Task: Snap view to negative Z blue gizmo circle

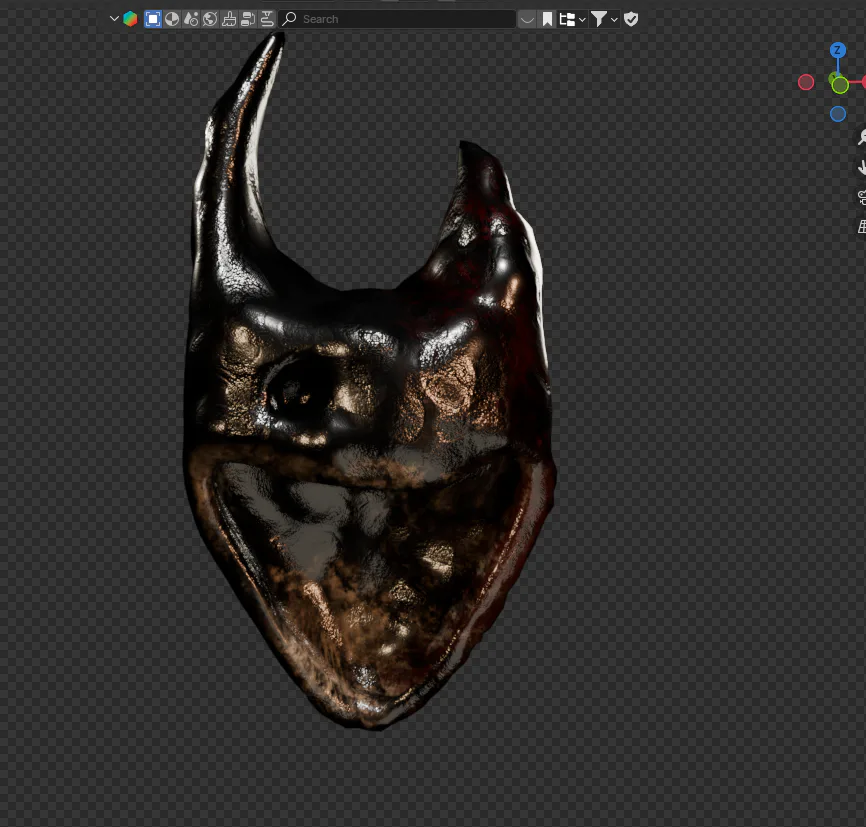Action: [838, 114]
